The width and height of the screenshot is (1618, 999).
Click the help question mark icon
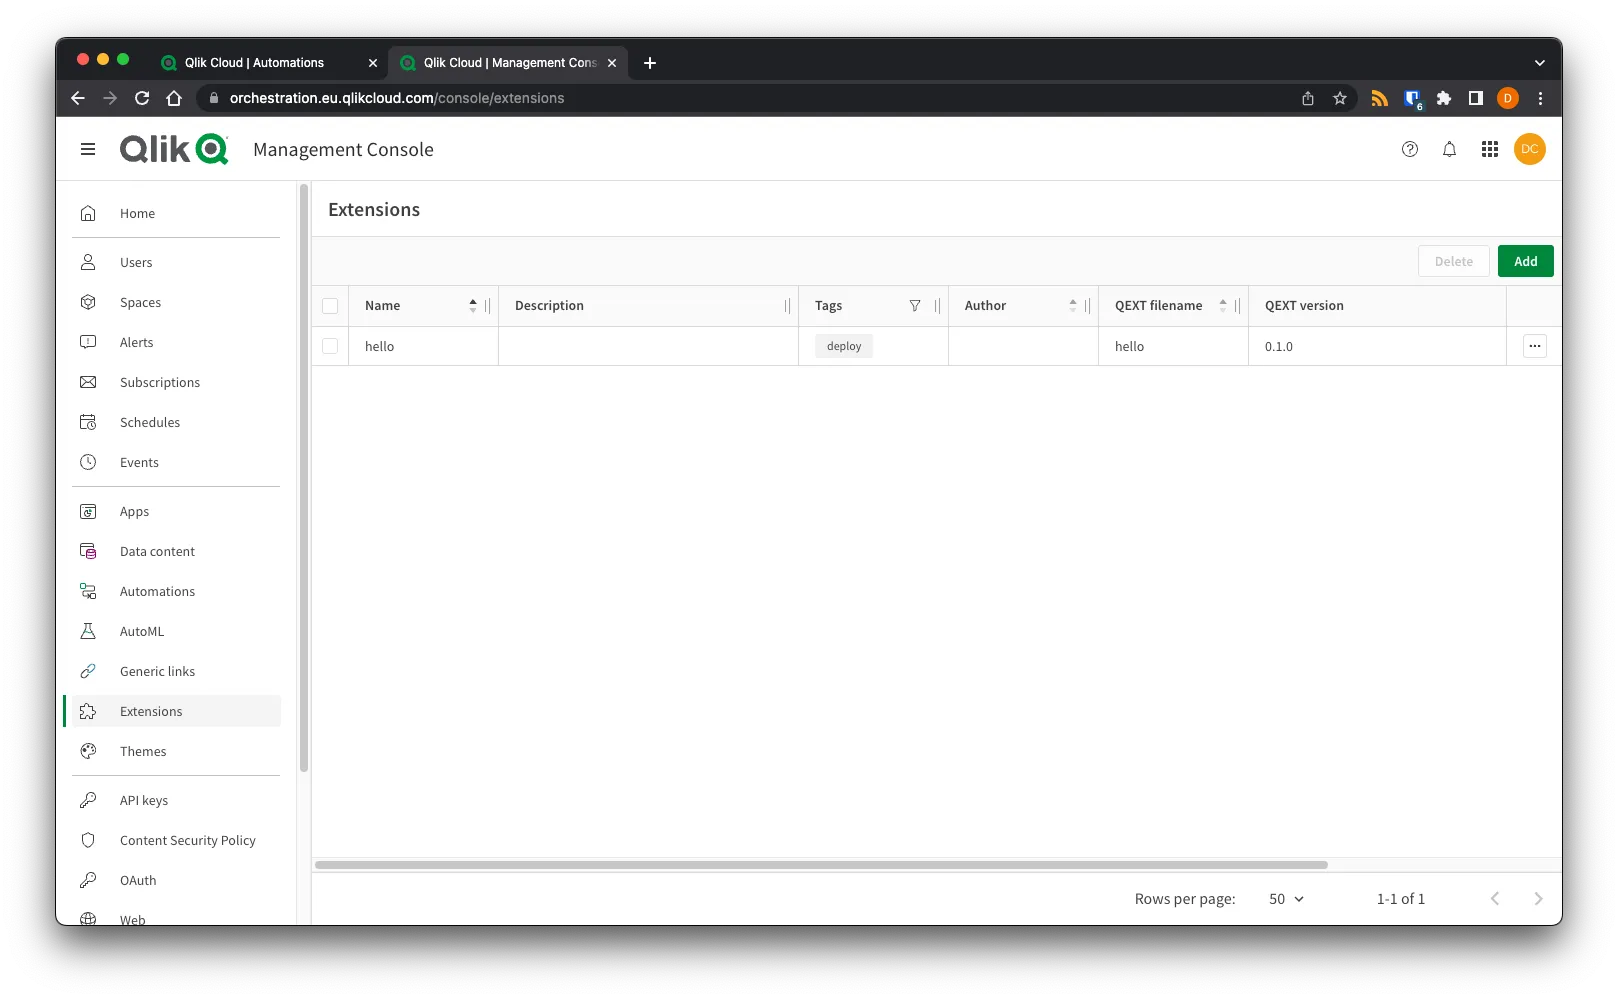[x=1410, y=149]
